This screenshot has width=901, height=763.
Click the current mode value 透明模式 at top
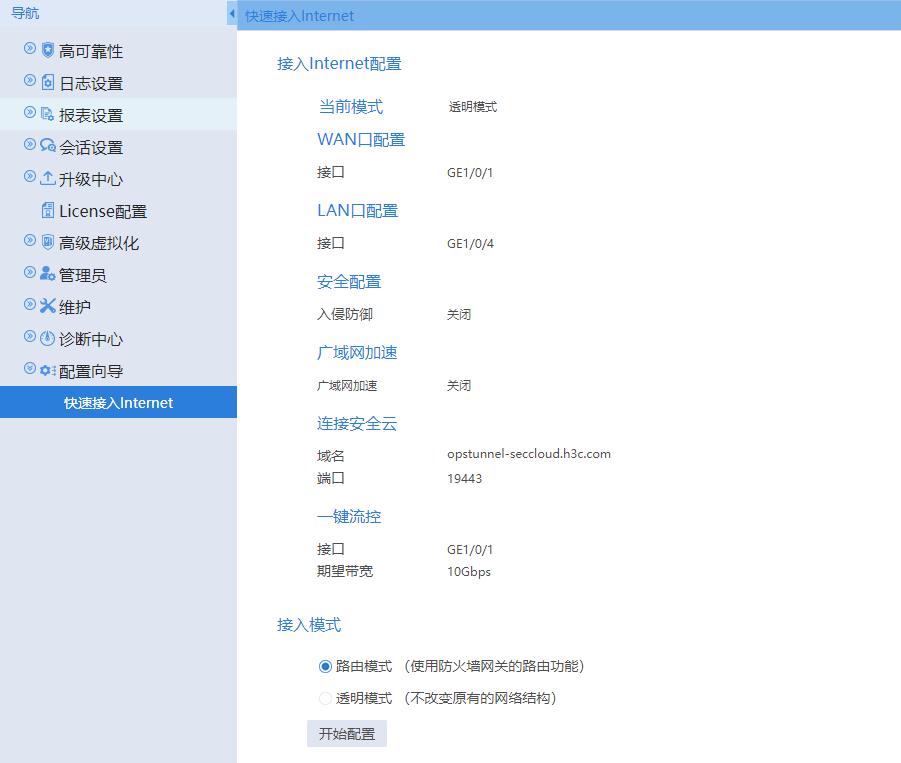click(x=473, y=106)
